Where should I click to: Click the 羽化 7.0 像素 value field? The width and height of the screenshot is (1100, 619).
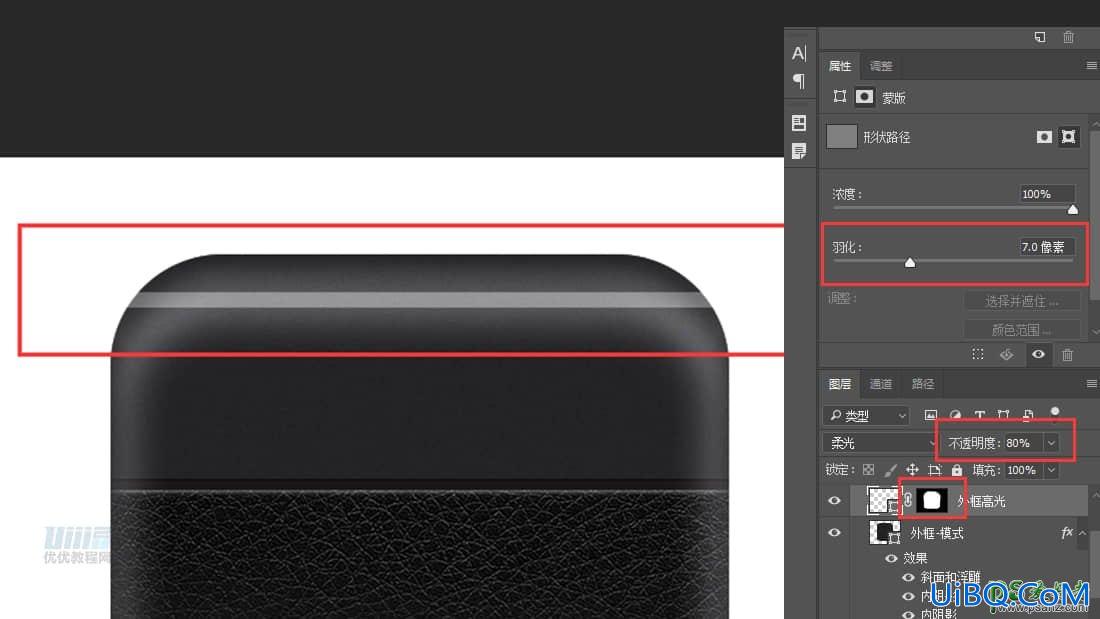click(1047, 247)
